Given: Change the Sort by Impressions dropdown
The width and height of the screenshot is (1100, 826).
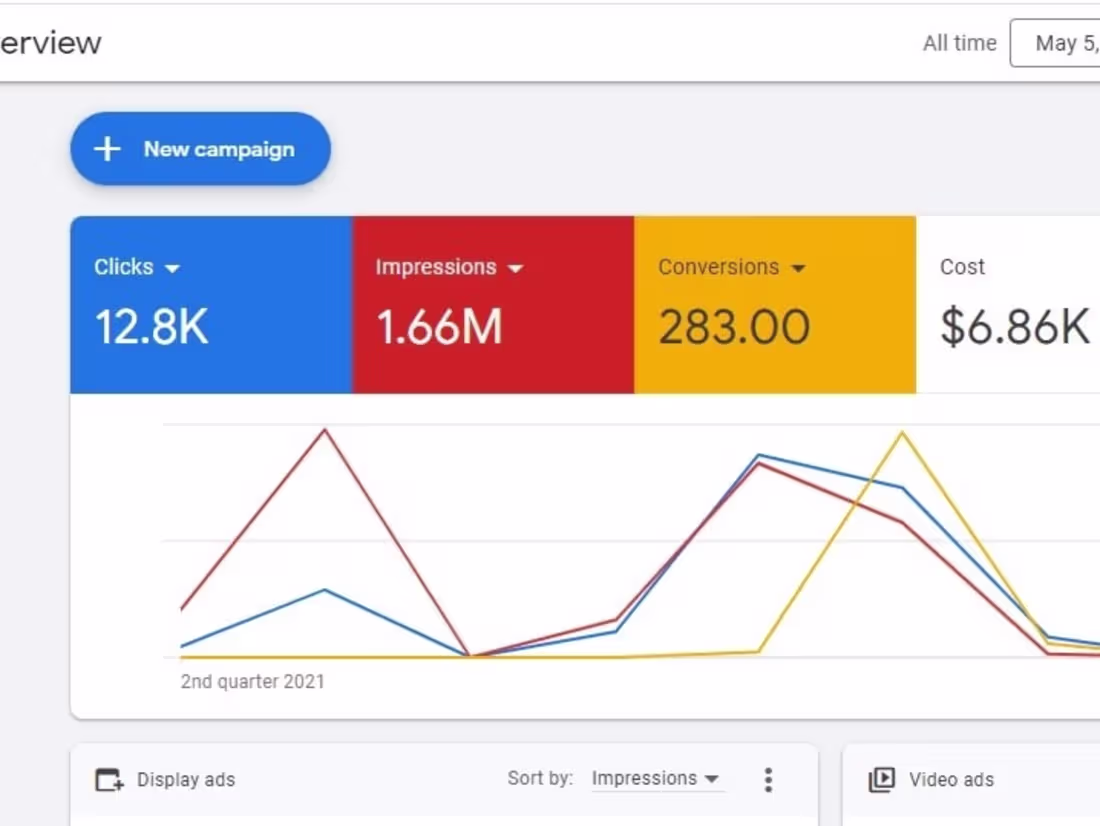Looking at the screenshot, I should click(657, 778).
